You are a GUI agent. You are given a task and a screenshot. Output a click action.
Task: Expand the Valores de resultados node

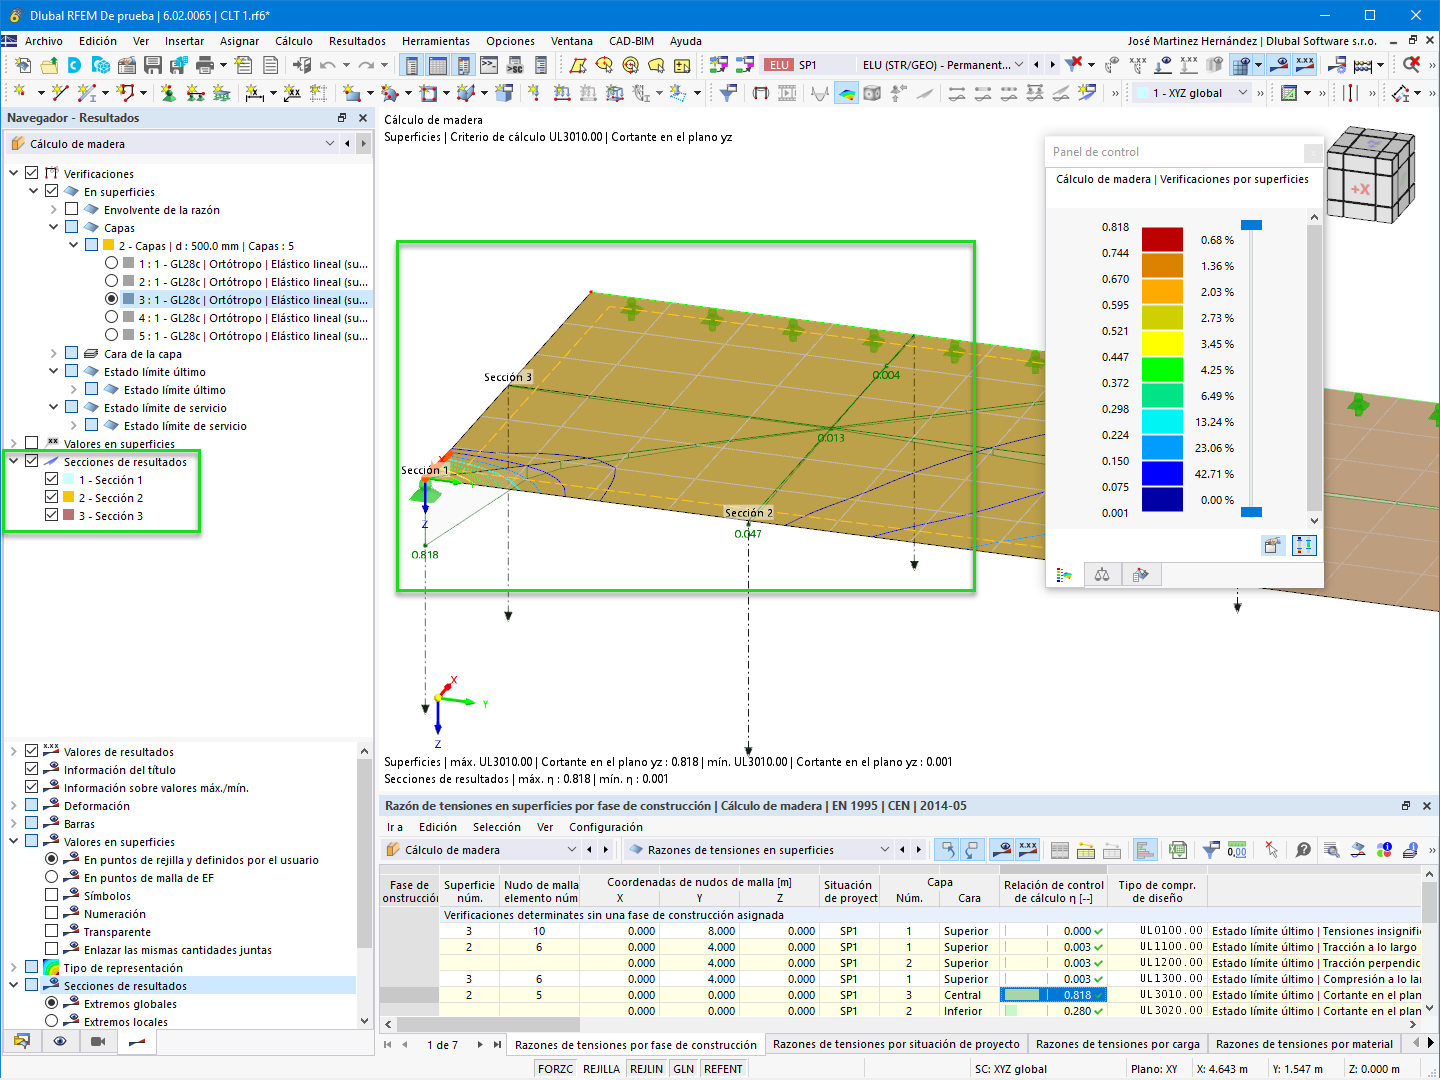[x=14, y=751]
